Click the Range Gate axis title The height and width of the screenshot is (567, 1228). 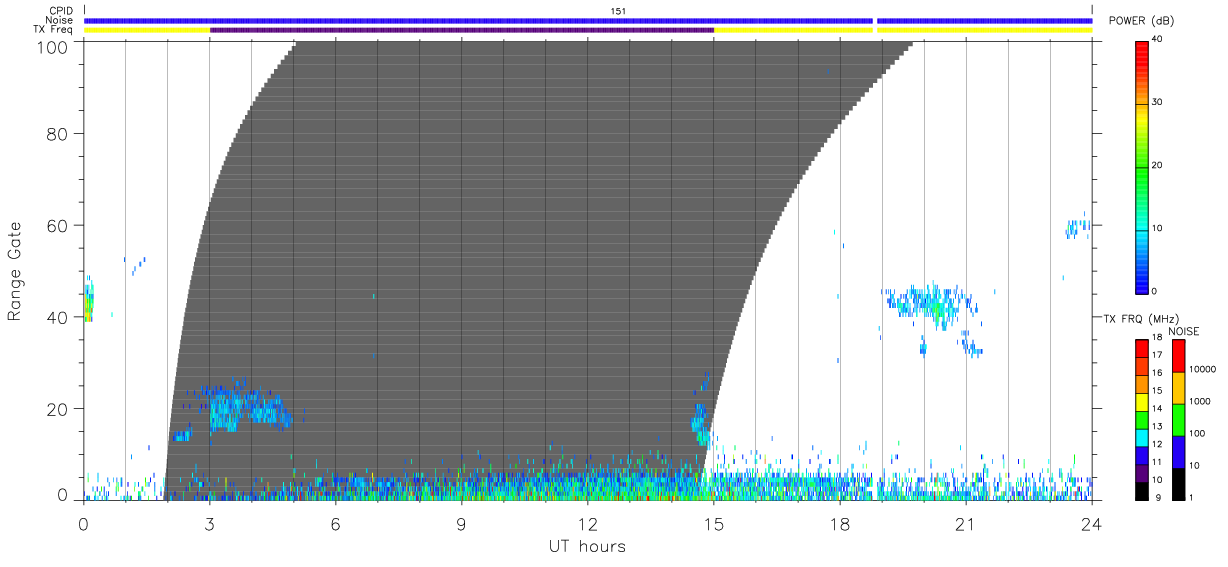15,271
